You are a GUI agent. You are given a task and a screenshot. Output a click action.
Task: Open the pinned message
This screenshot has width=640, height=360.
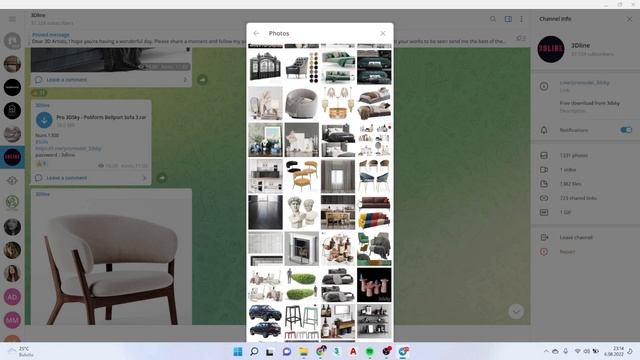coord(269,38)
